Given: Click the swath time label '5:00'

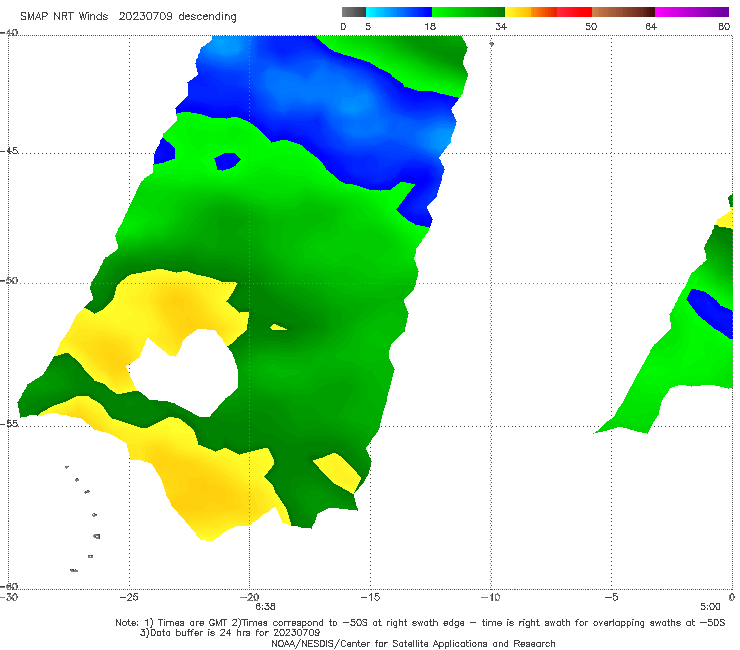Looking at the screenshot, I should click(x=710, y=607).
